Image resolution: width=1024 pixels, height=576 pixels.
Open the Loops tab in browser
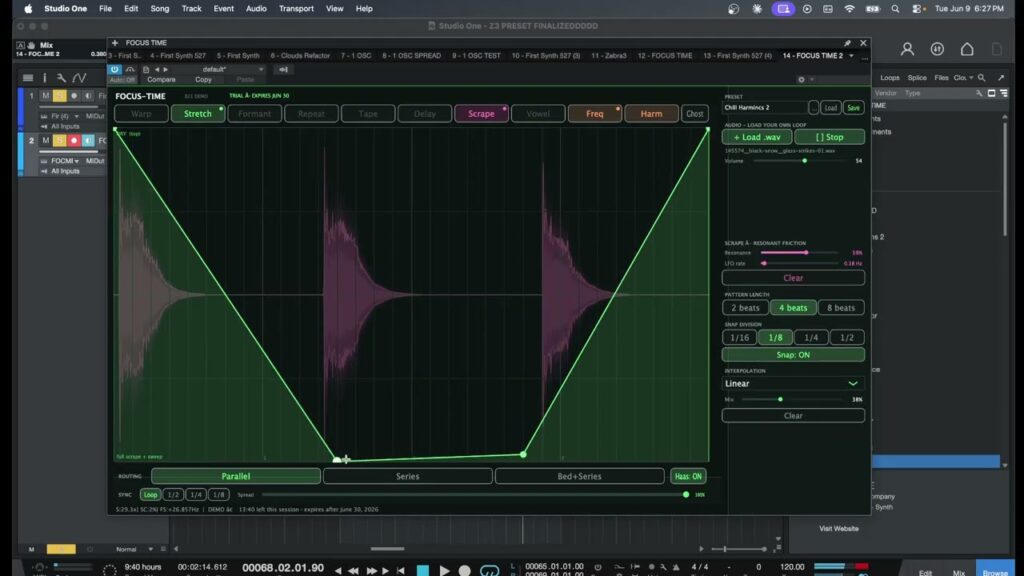tap(889, 78)
